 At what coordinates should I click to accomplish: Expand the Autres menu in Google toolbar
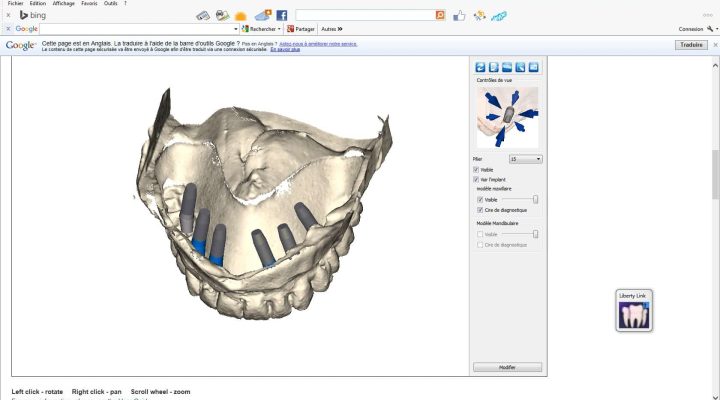coord(333,29)
